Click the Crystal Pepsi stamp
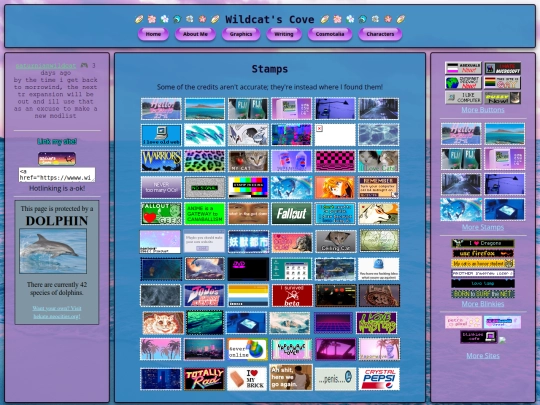 point(379,379)
